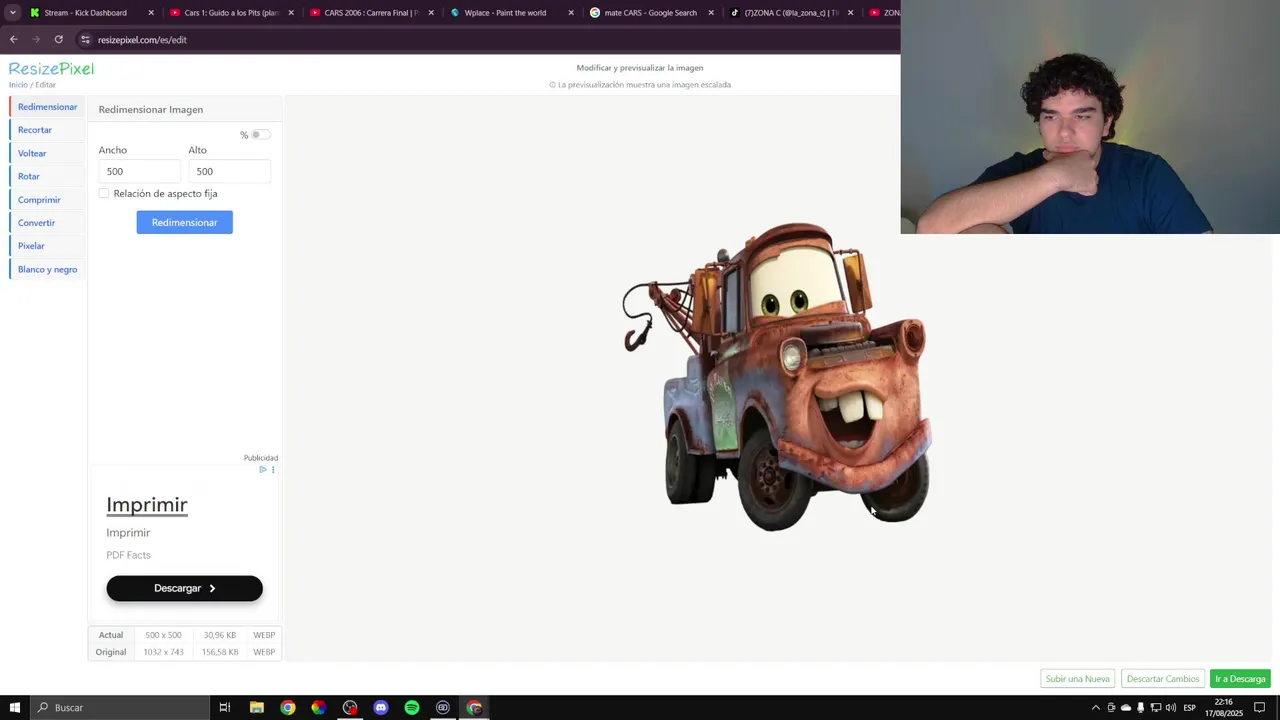Open Google Chrome taskbar icon
The width and height of the screenshot is (1280, 720).
point(287,707)
